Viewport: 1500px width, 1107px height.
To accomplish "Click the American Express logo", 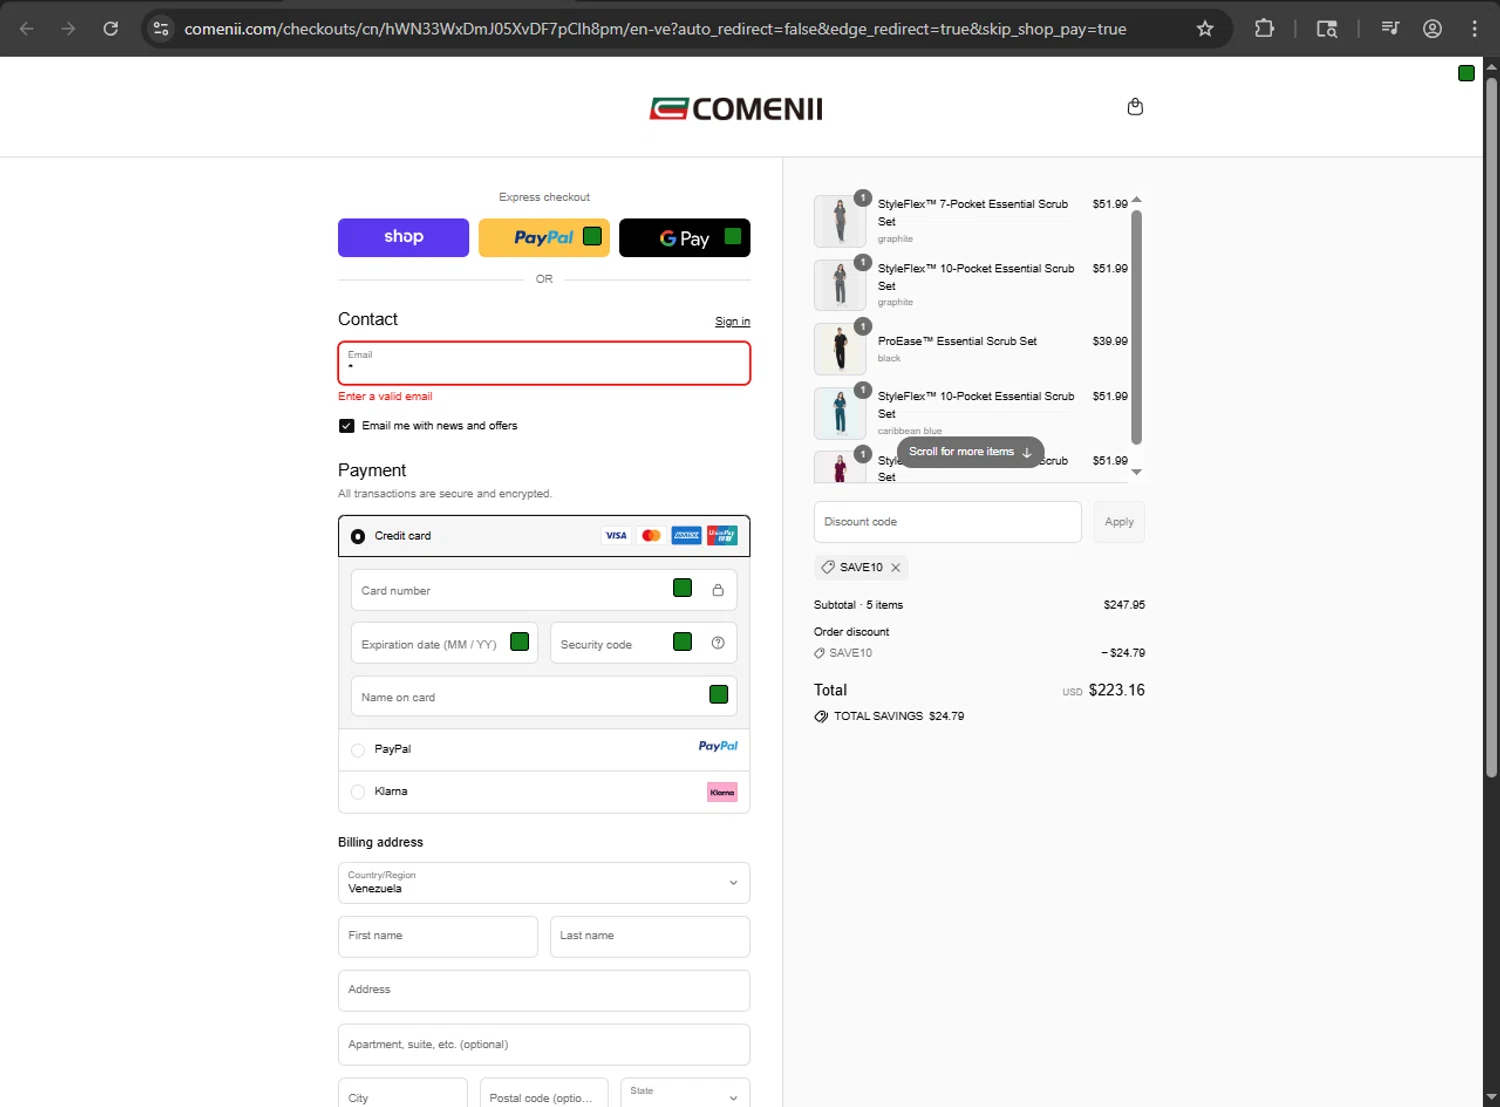I will [x=686, y=535].
